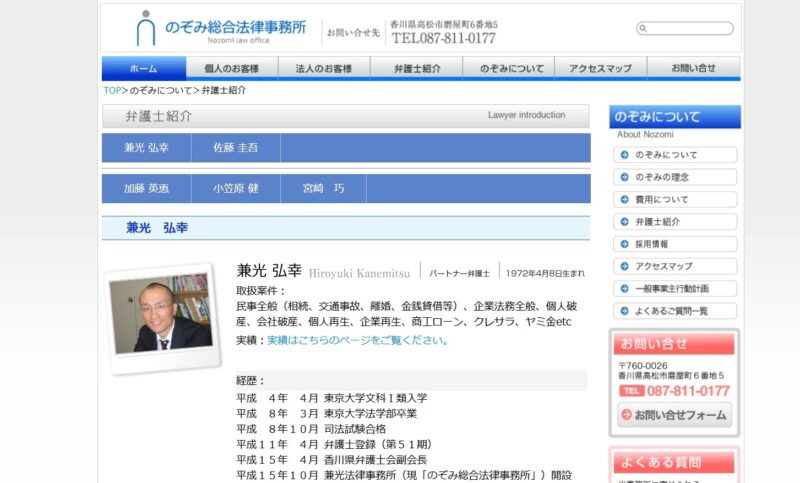Click arrow icon beside sidebar アクセスマップ

pos(624,266)
